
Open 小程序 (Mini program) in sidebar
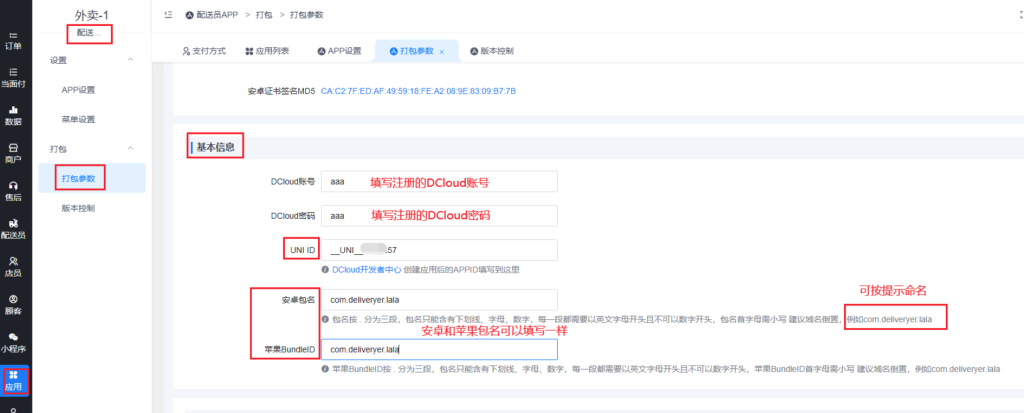(x=13, y=342)
